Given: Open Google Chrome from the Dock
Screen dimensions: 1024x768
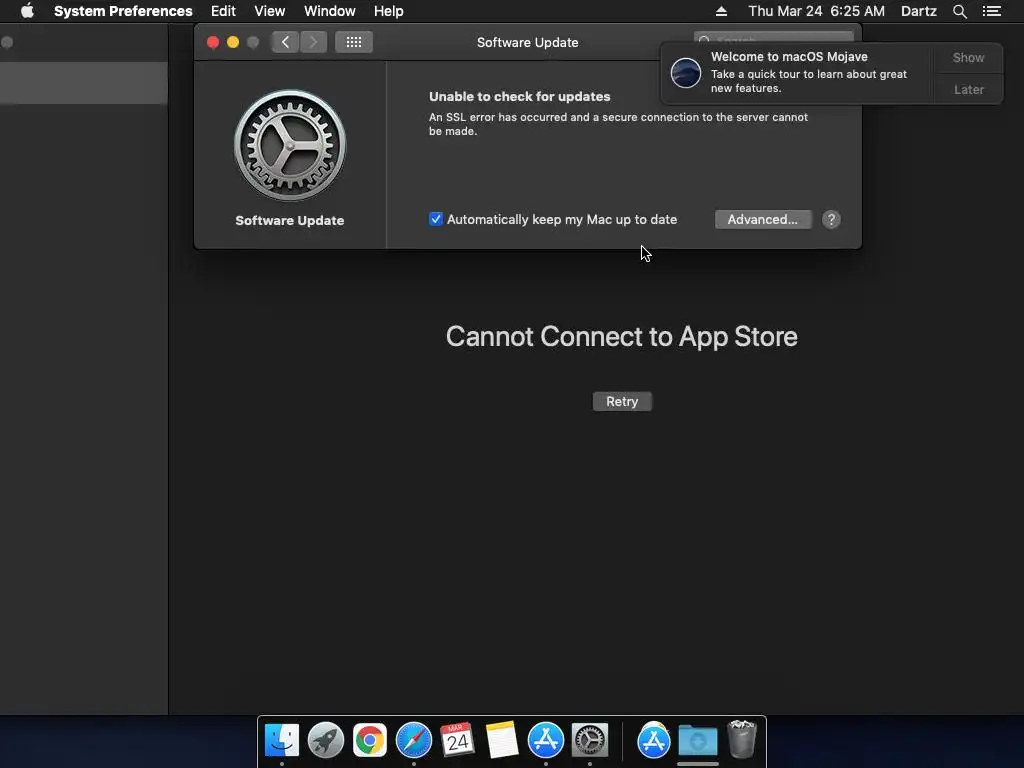Looking at the screenshot, I should pos(370,740).
